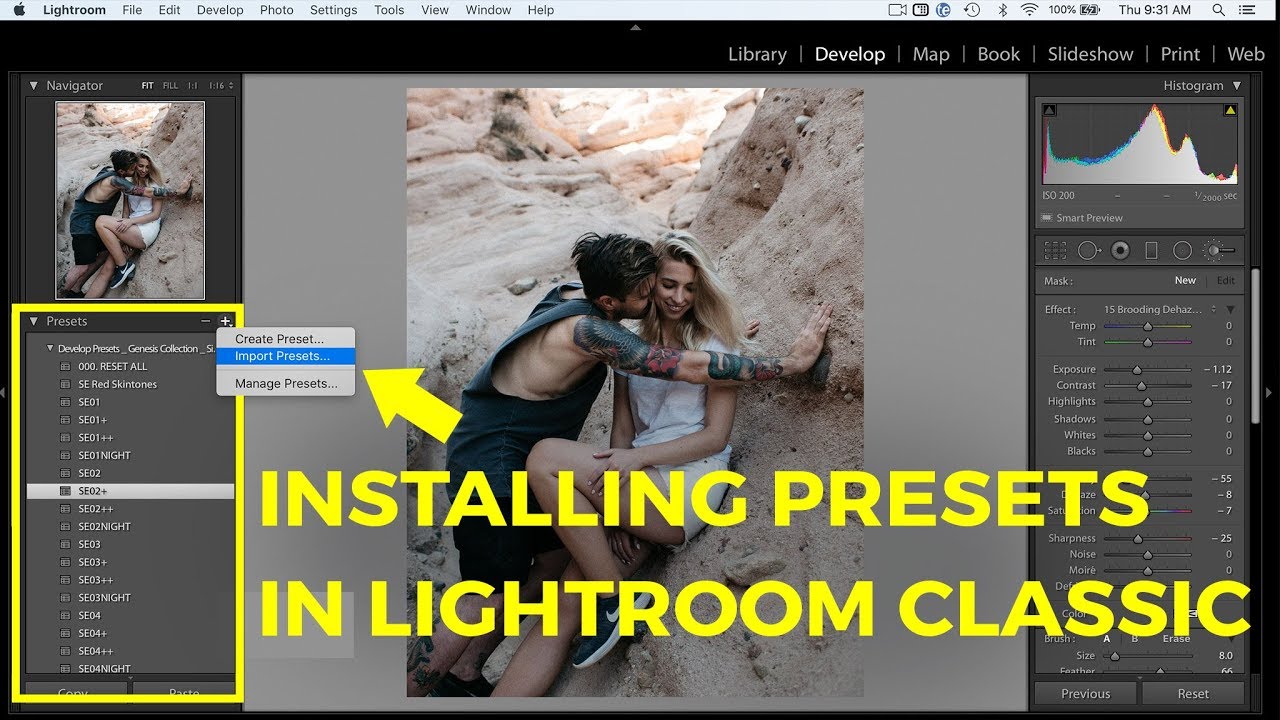
Task: Toggle the highlight clipping indicator in histogram
Action: (1230, 110)
